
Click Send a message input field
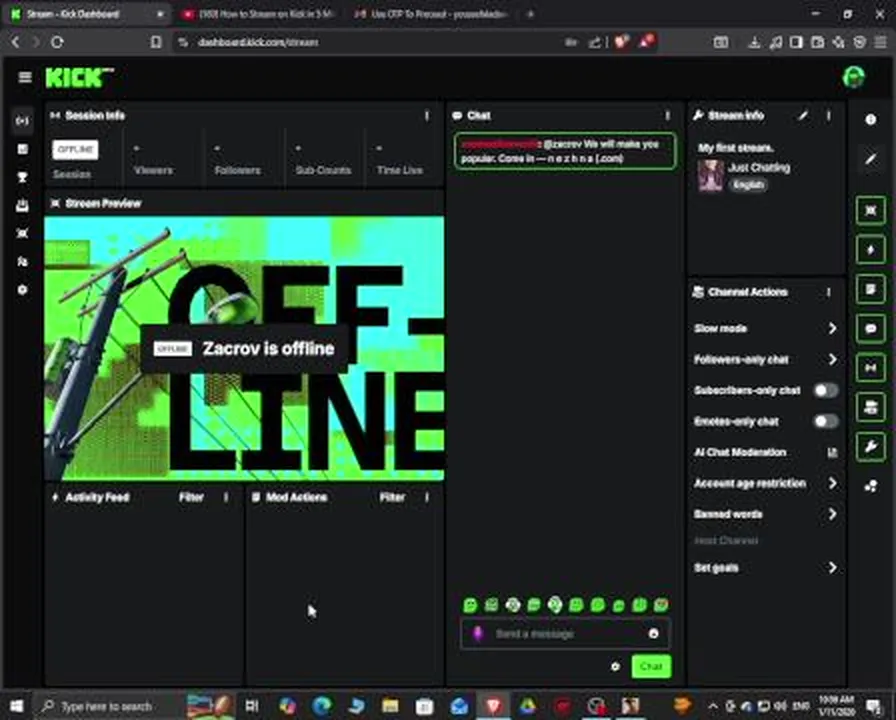click(x=565, y=633)
